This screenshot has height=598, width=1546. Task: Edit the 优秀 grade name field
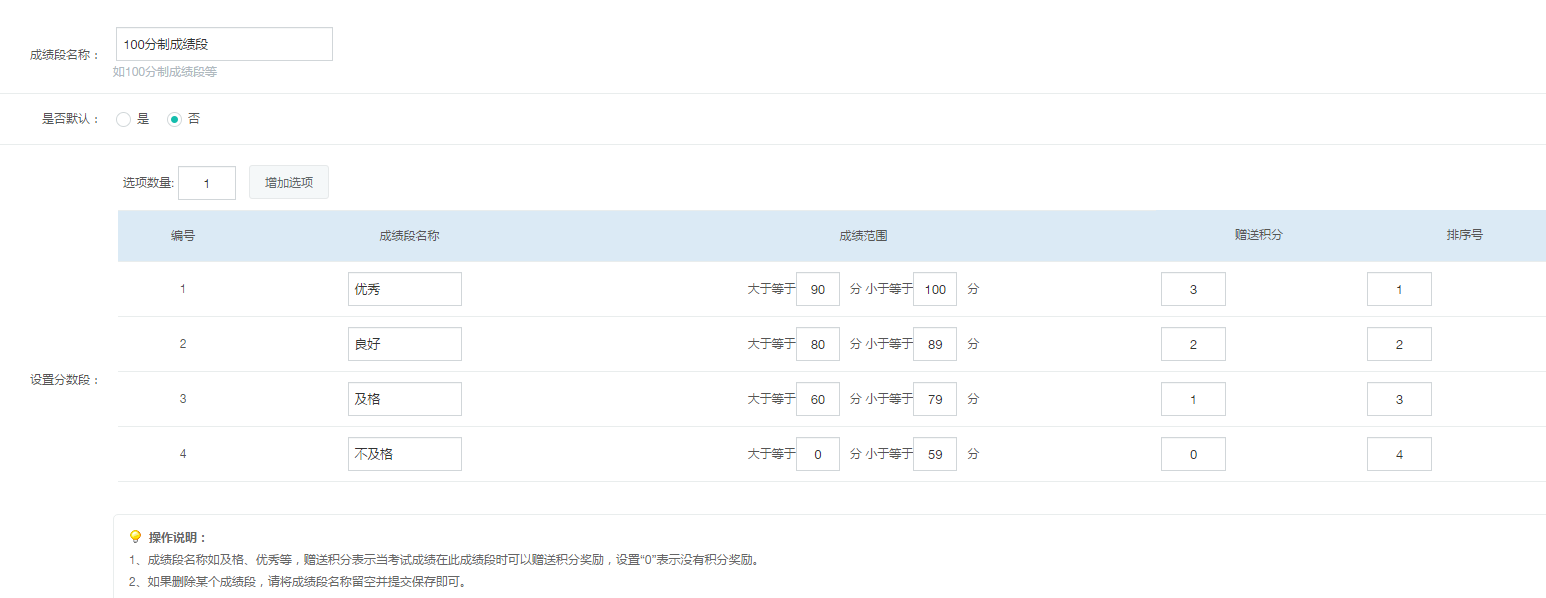[x=405, y=289]
